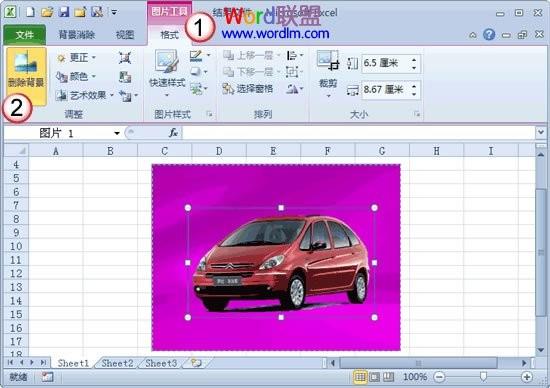The image size is (550, 388).
Task: Open the 快速样式 quick styles gallery
Action: pos(167,74)
